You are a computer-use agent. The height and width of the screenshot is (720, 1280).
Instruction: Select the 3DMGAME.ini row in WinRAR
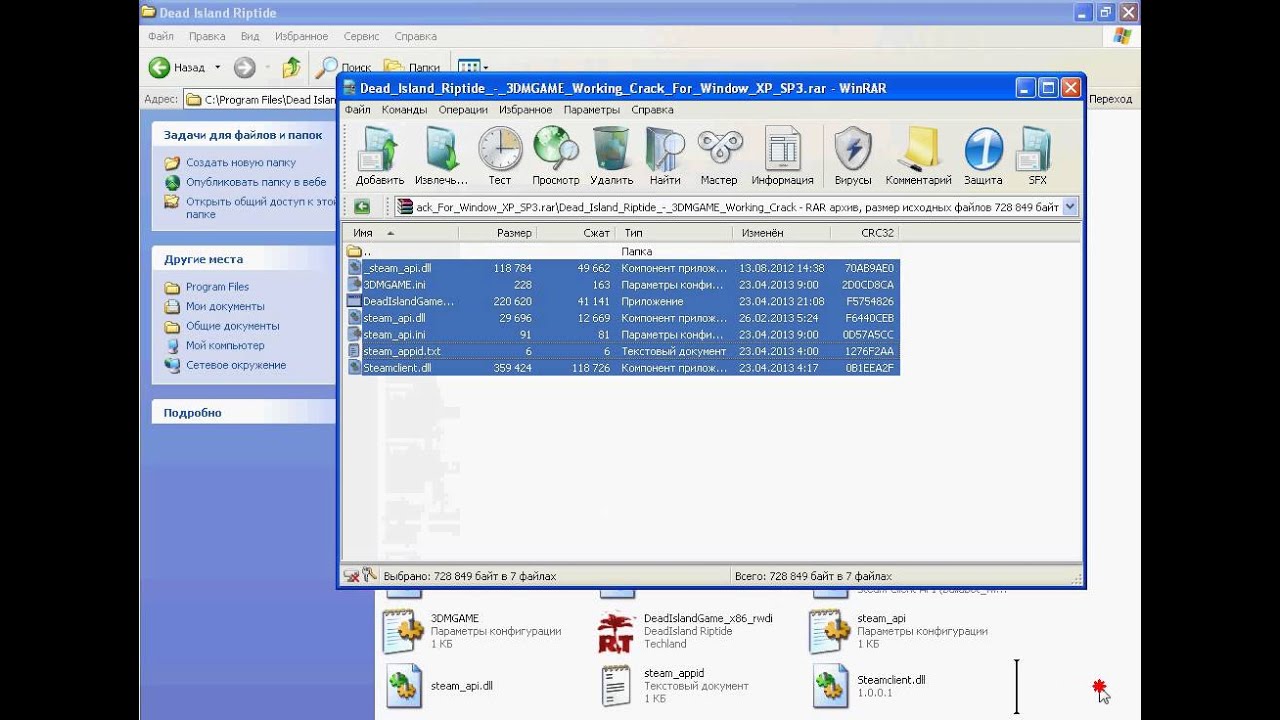[621, 285]
